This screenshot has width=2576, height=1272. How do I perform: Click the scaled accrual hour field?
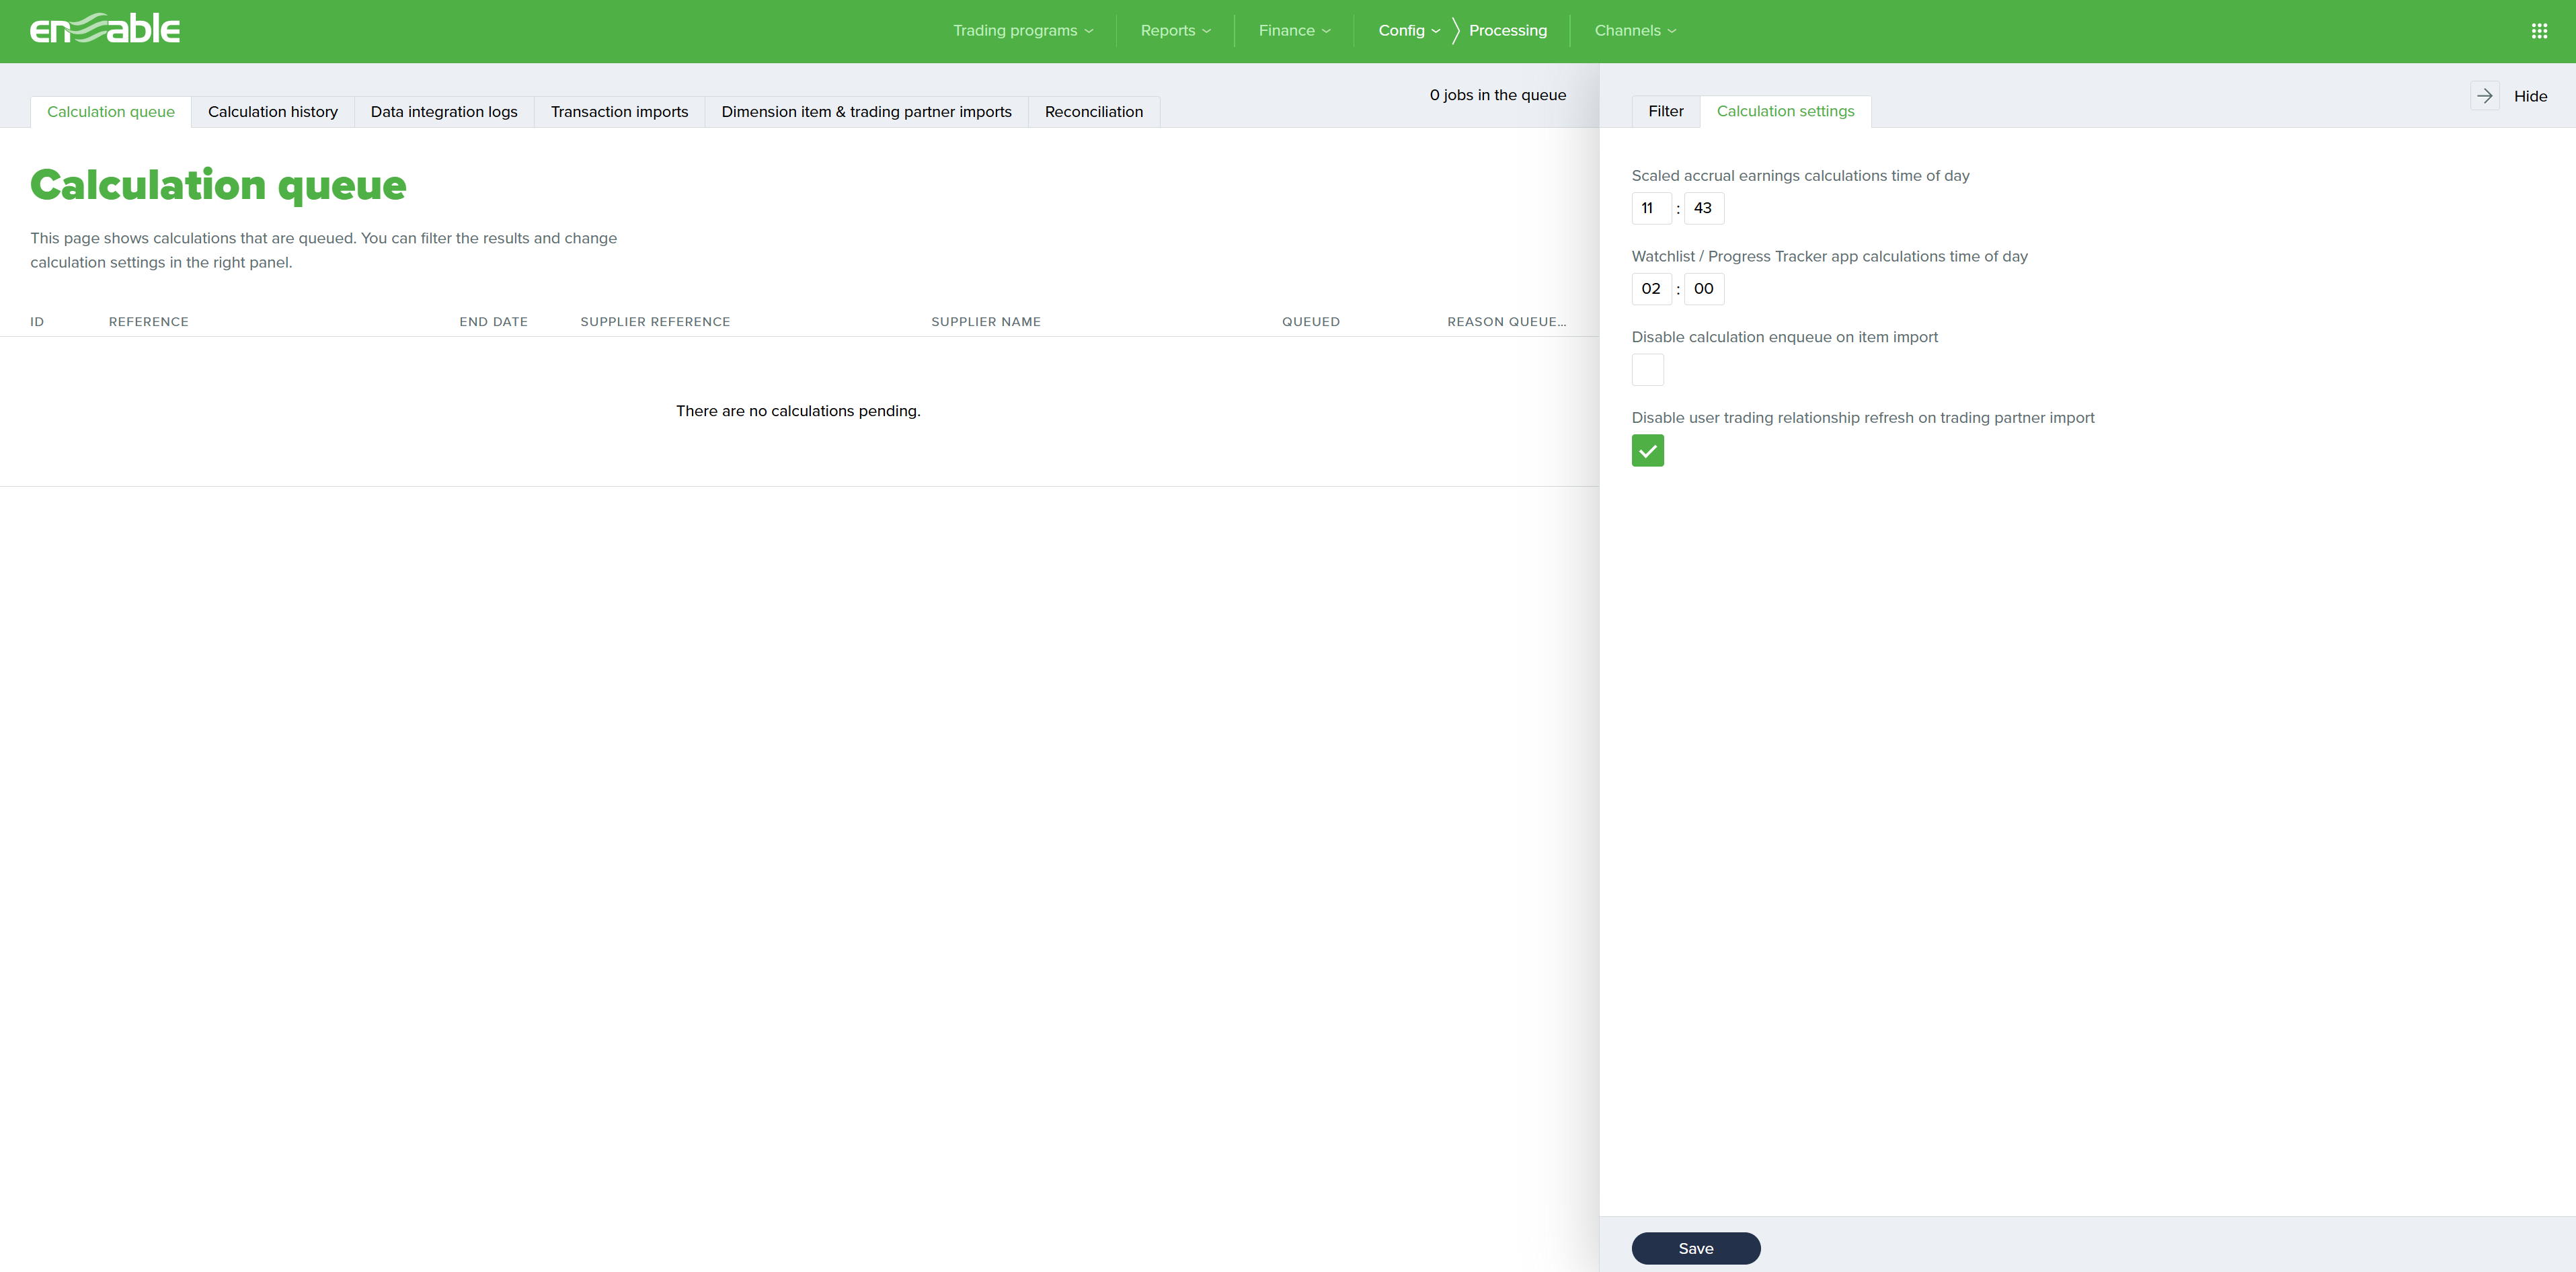point(1650,208)
